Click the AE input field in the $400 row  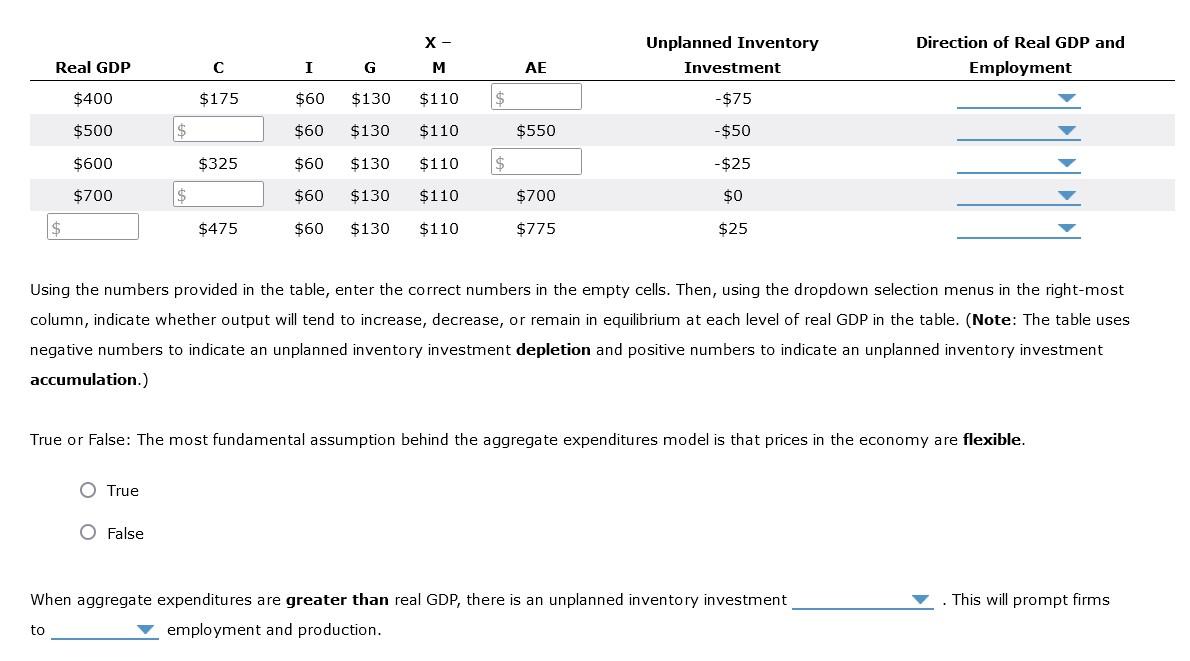pyautogui.click(x=536, y=96)
